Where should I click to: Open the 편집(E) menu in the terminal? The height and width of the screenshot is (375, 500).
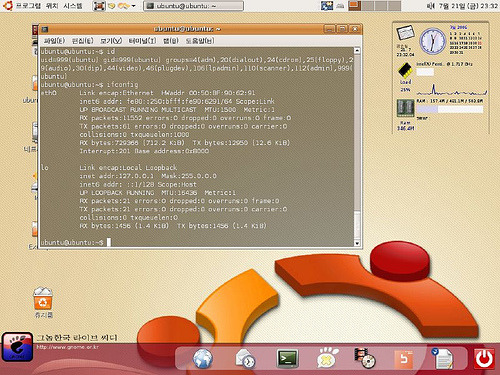coord(82,41)
